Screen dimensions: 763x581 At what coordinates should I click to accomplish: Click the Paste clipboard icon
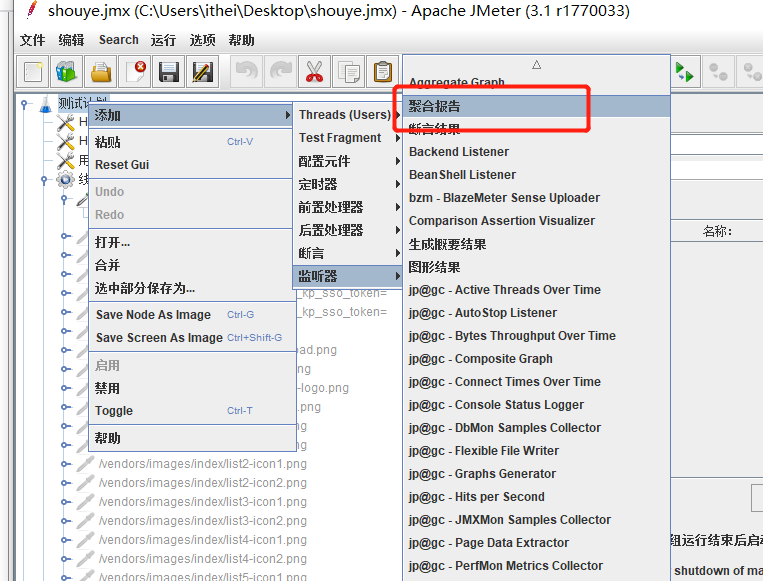(x=382, y=72)
